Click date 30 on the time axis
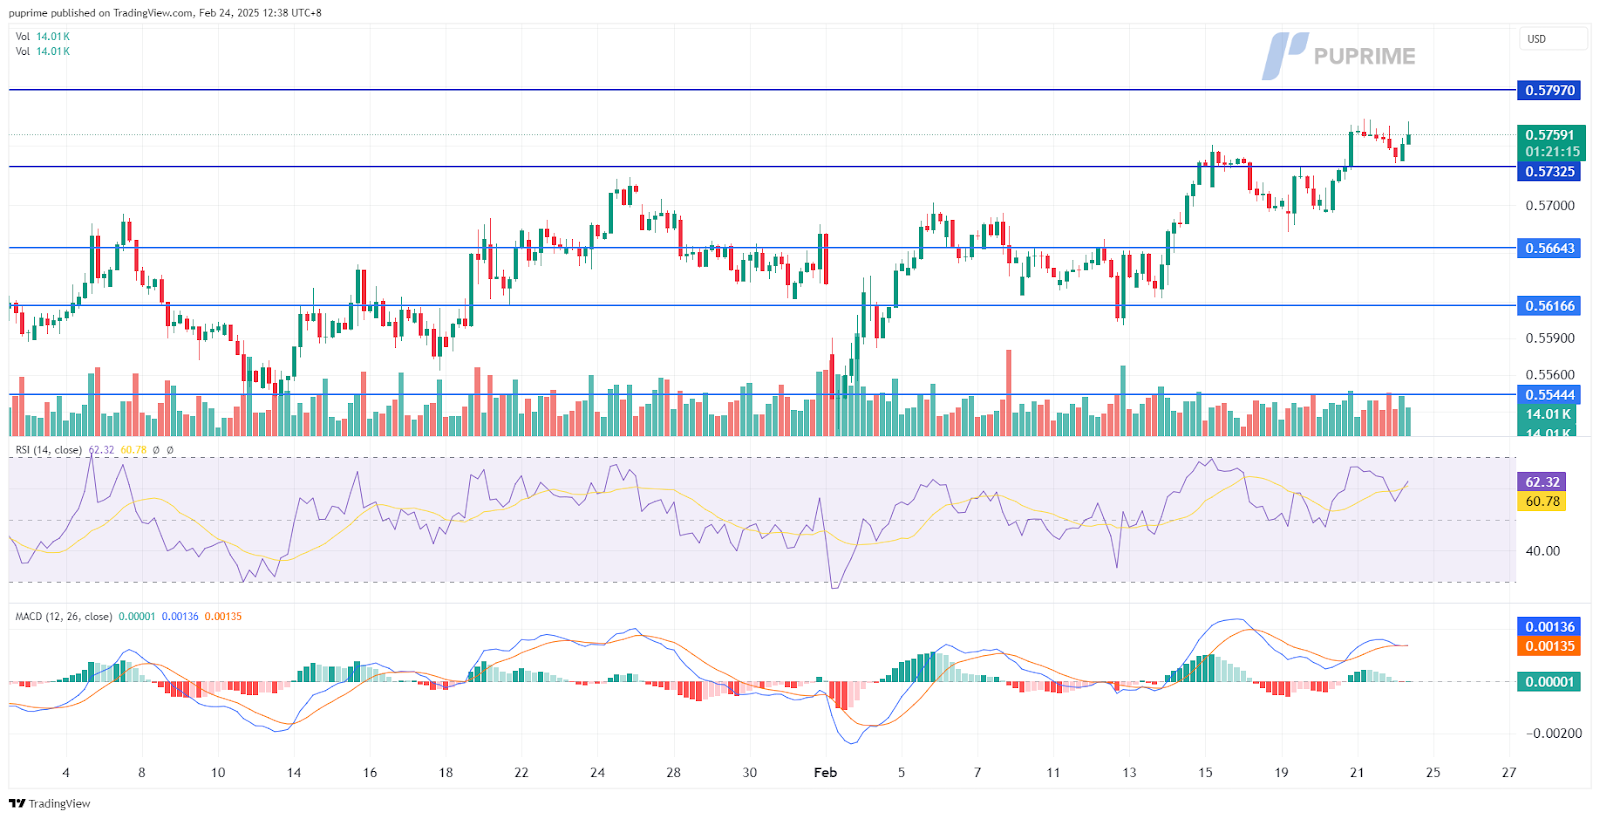1600x819 pixels. tap(750, 772)
